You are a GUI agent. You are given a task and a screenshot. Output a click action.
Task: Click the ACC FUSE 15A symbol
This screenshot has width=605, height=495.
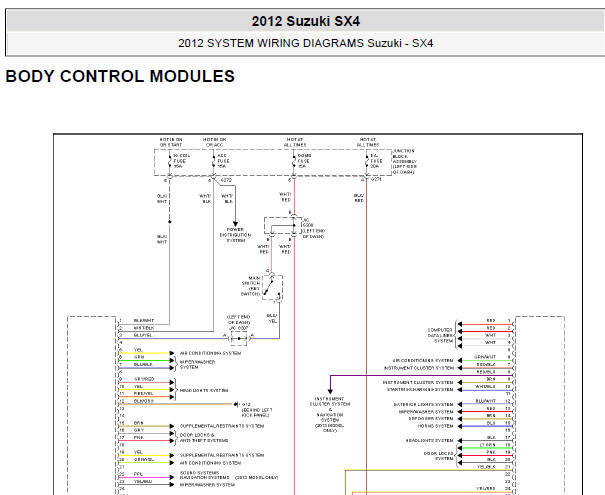point(213,161)
